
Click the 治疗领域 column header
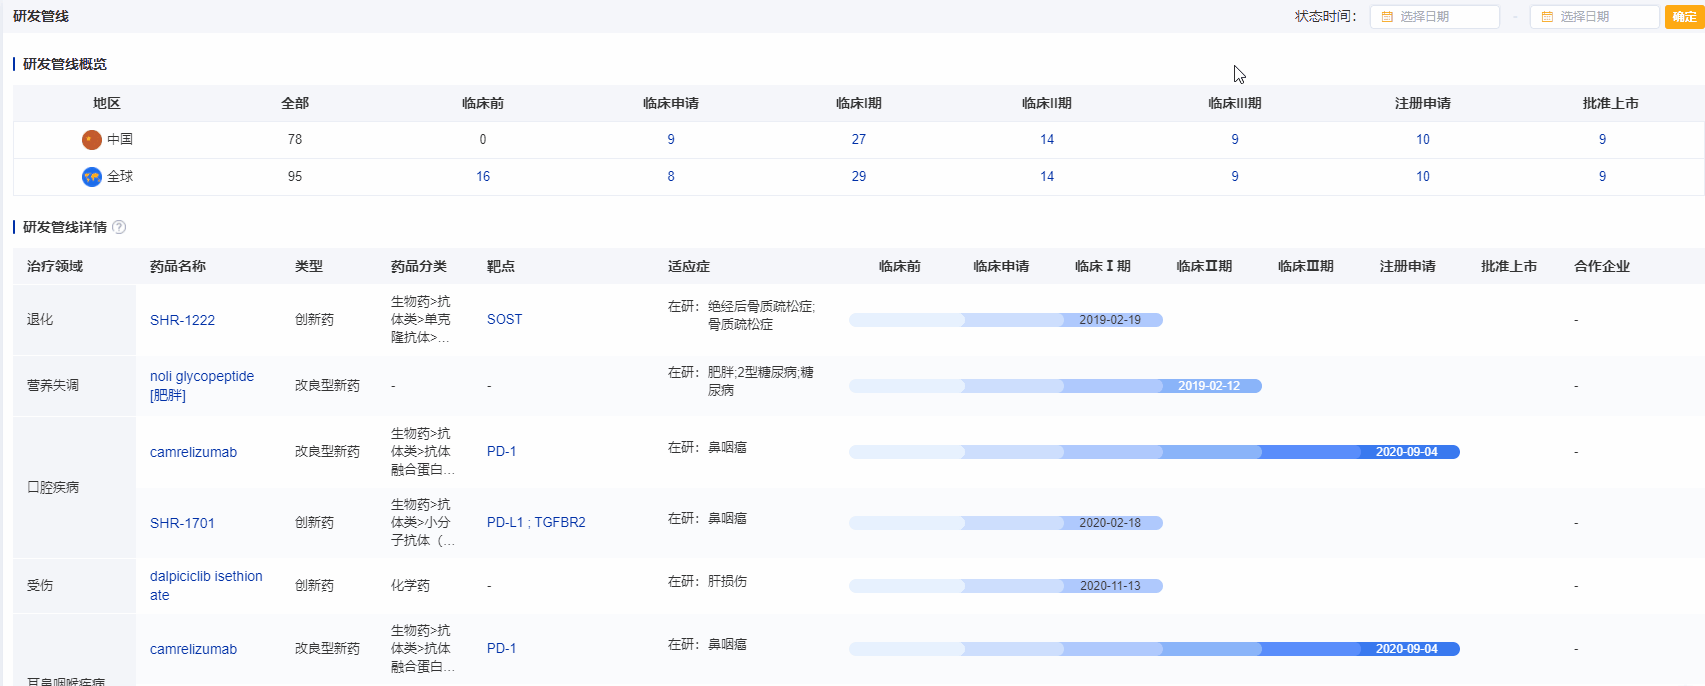55,267
